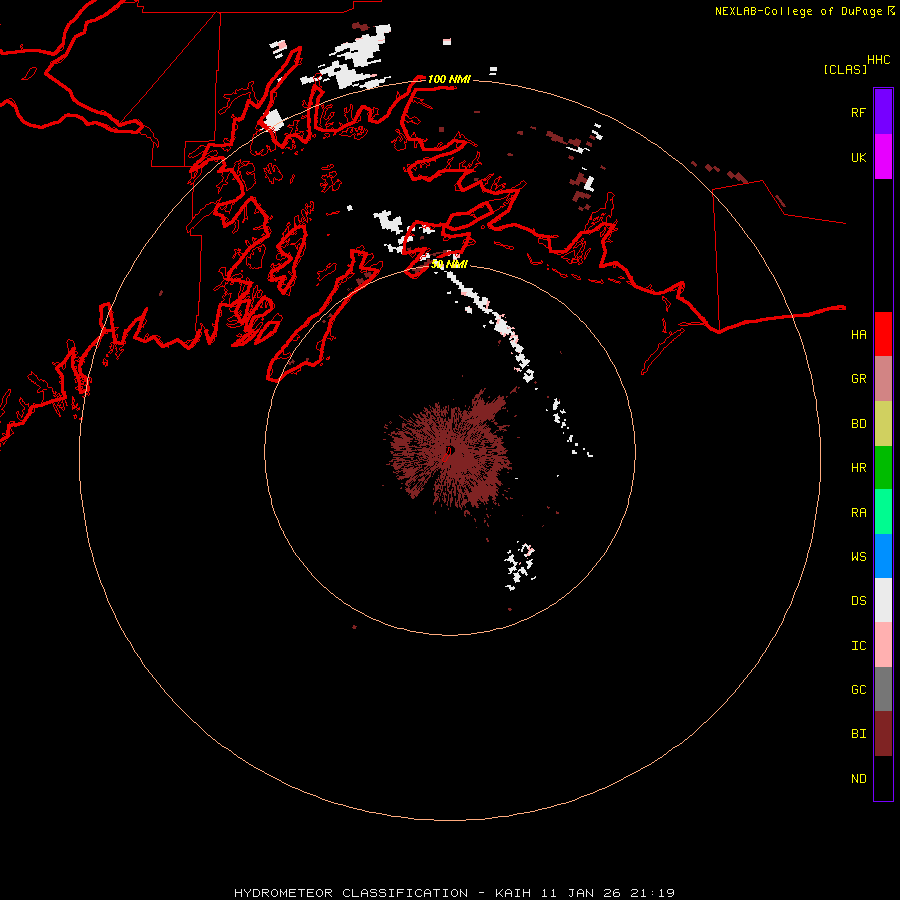This screenshot has height=900, width=900.
Task: Click the 'RA' legend label
Action: tap(858, 513)
